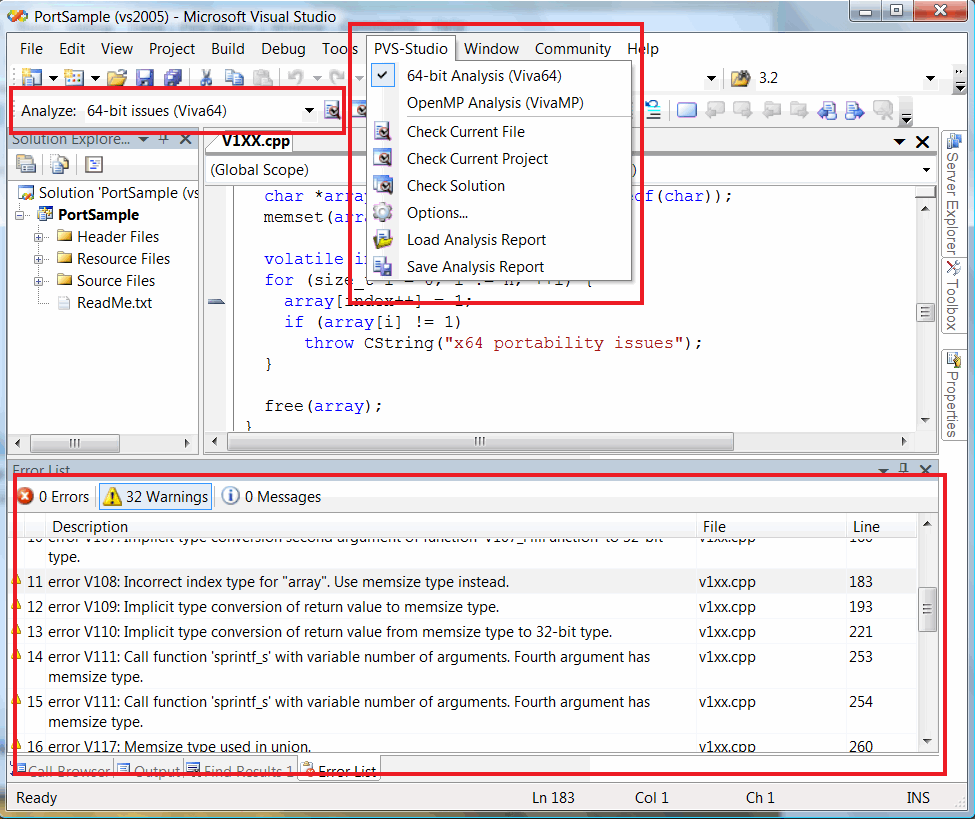Open the active files list dropdown arrow

[899, 142]
